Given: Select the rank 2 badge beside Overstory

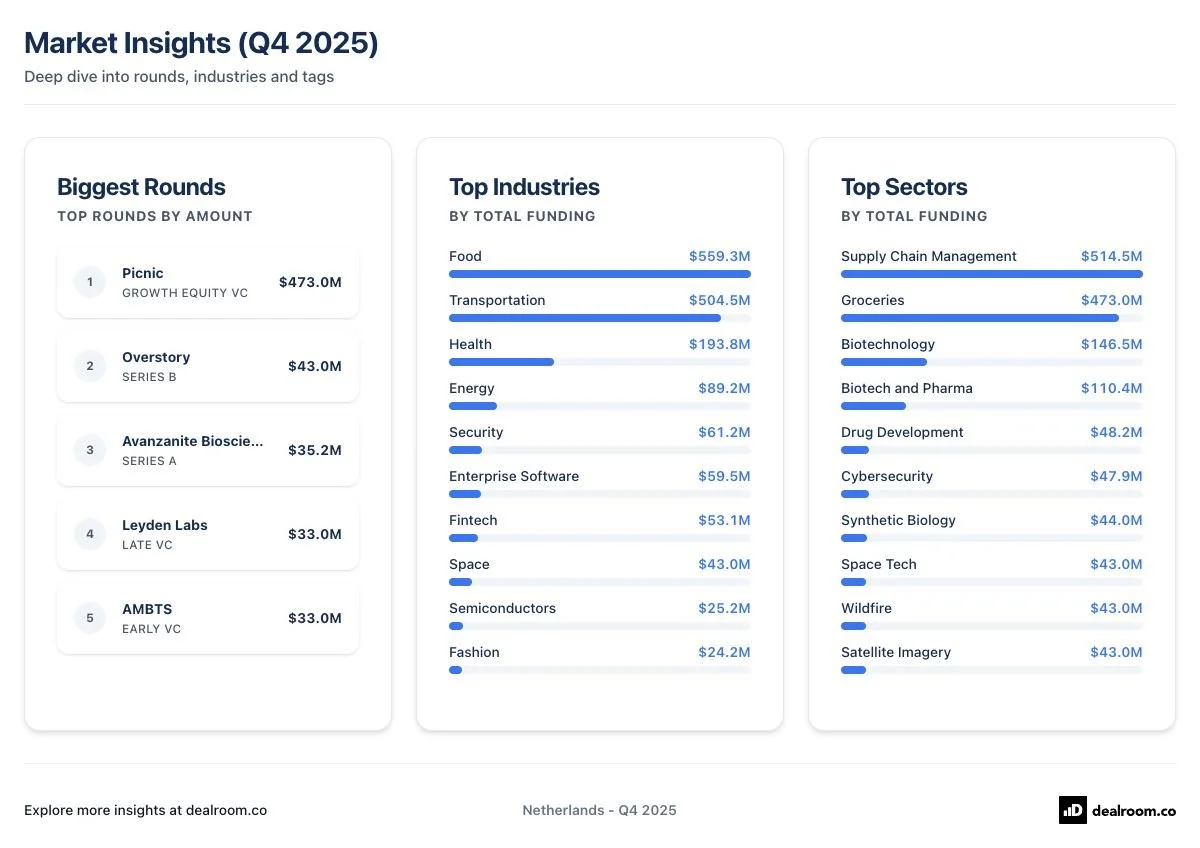Looking at the screenshot, I should pyautogui.click(x=89, y=366).
